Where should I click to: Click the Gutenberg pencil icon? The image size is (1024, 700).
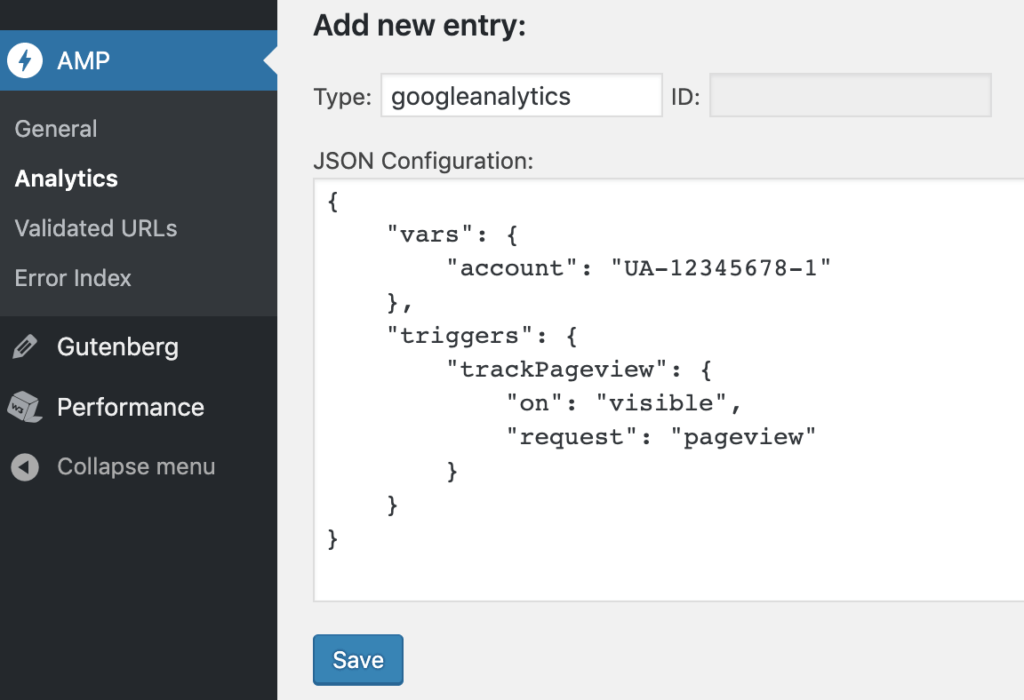[25, 347]
